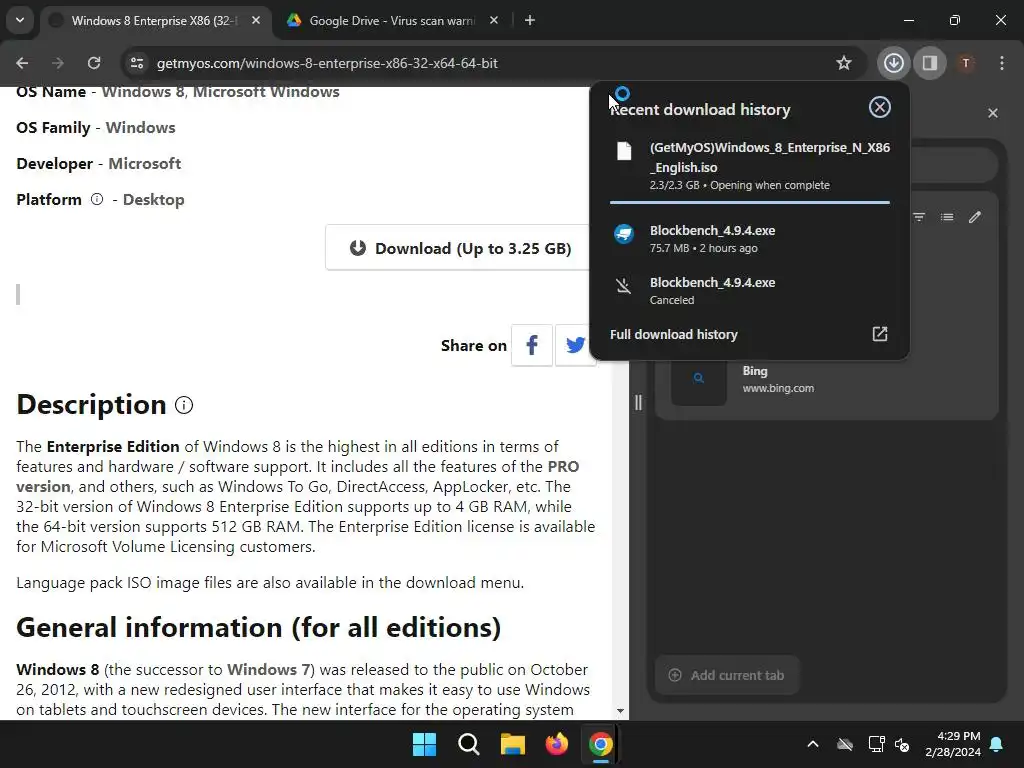Click the Download (Up to 3.25 GB) button

[x=460, y=248]
